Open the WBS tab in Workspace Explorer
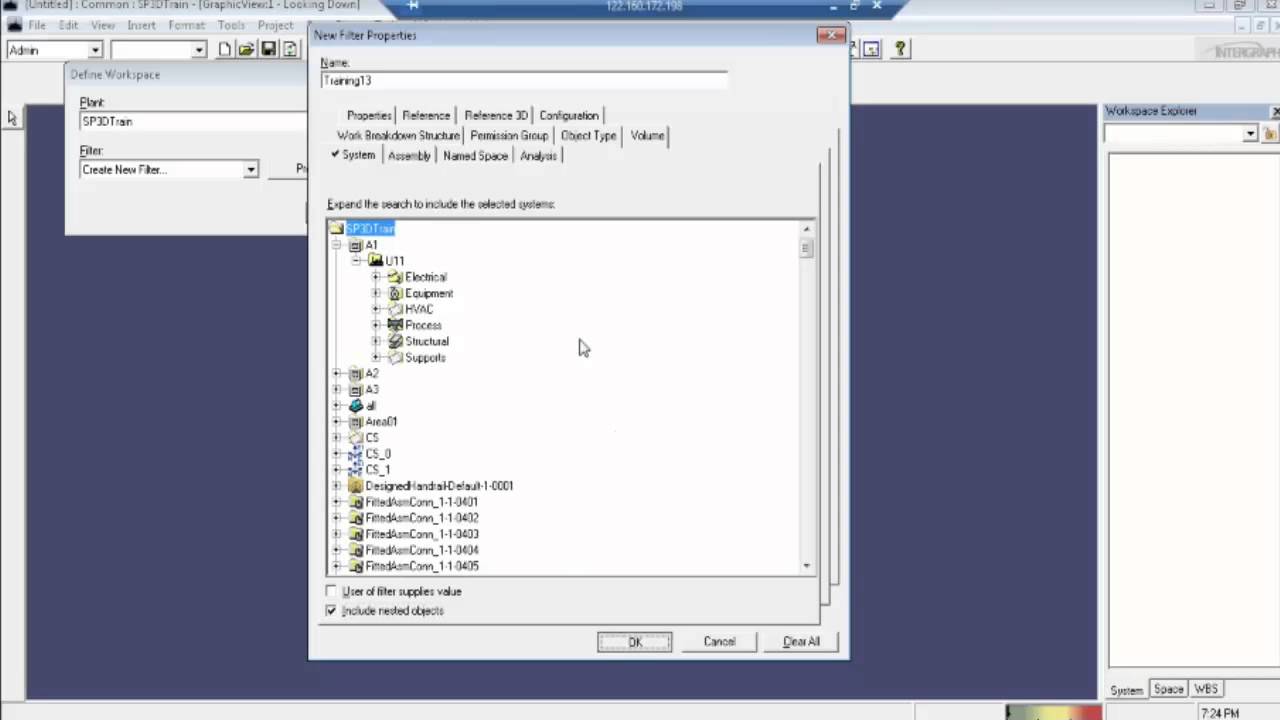Viewport: 1280px width, 720px height. pos(1206,689)
